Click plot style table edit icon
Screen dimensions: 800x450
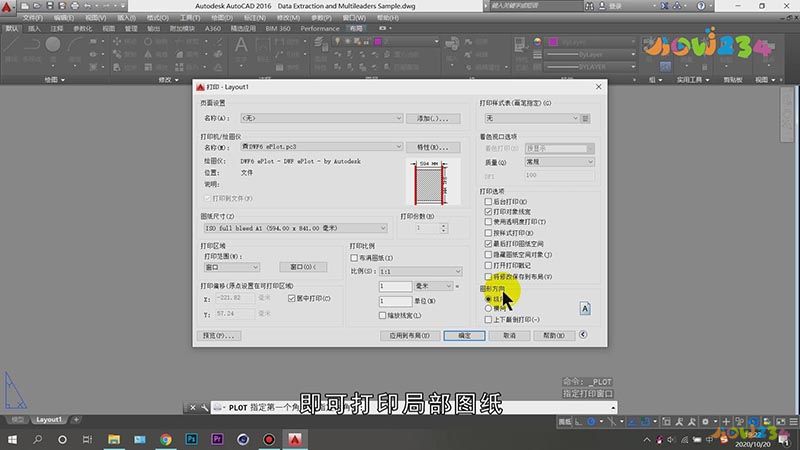(585, 118)
